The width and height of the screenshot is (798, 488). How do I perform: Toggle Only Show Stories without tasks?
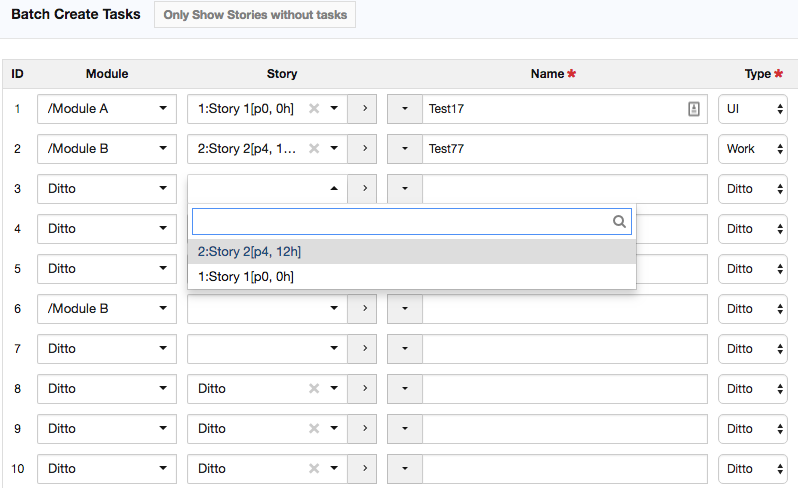click(x=254, y=16)
